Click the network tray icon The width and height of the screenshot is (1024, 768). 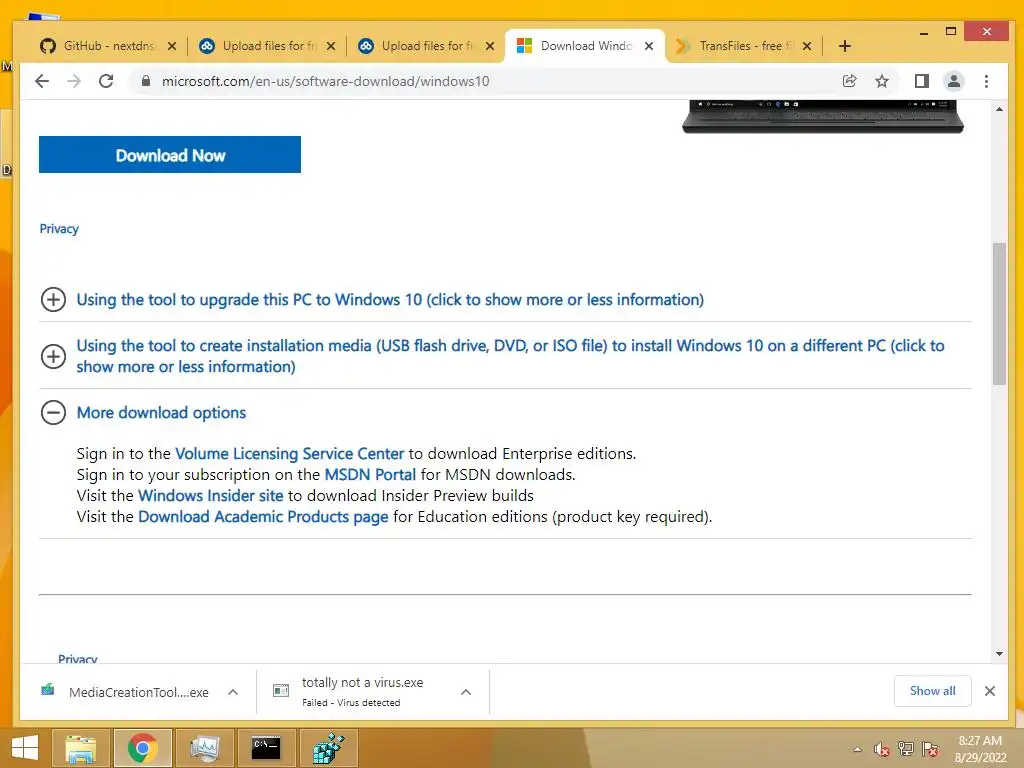[x=906, y=749]
